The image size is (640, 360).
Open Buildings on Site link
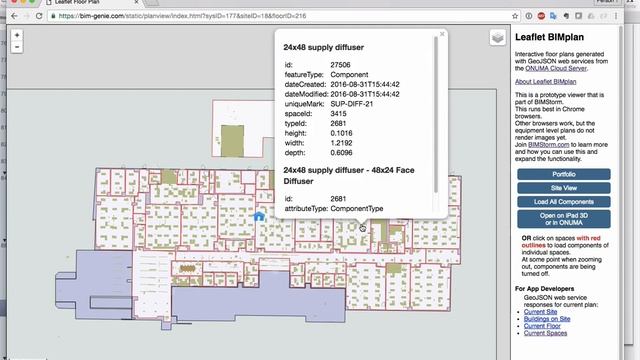pos(547,319)
